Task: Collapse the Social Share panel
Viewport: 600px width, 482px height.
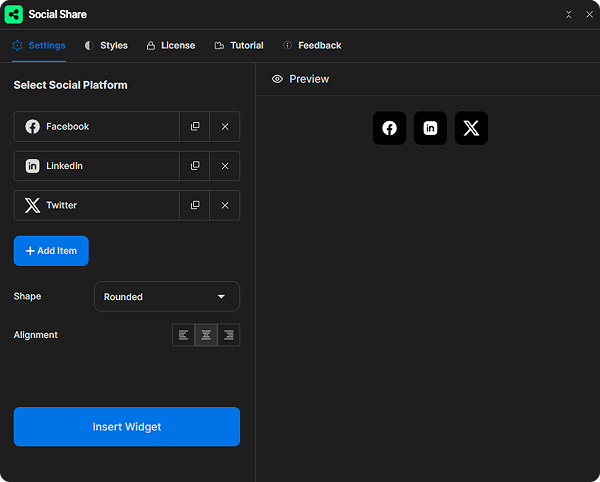Action: pos(569,15)
